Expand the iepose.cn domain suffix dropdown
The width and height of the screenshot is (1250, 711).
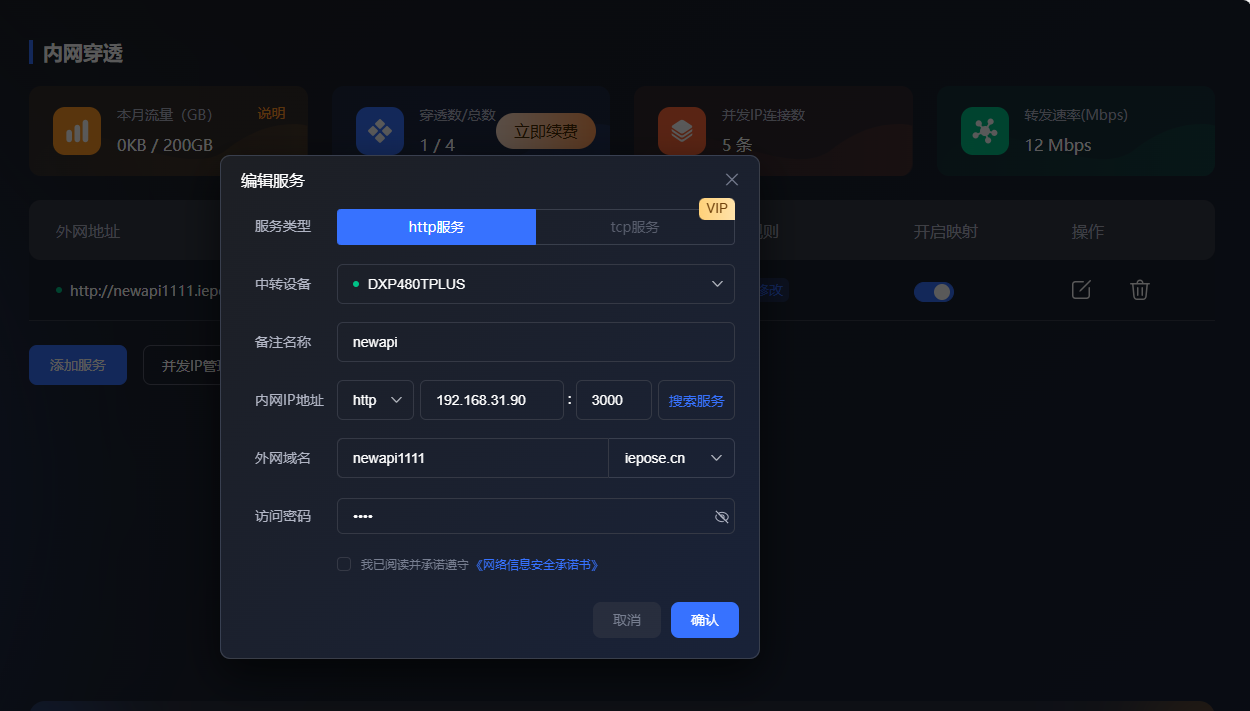click(671, 457)
